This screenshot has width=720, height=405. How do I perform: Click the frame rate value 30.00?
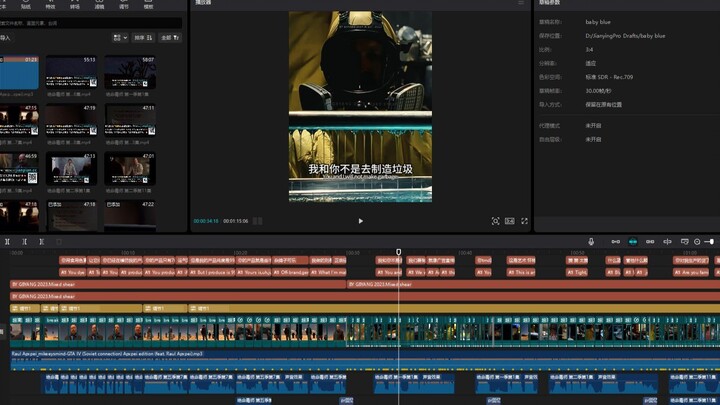[598, 91]
